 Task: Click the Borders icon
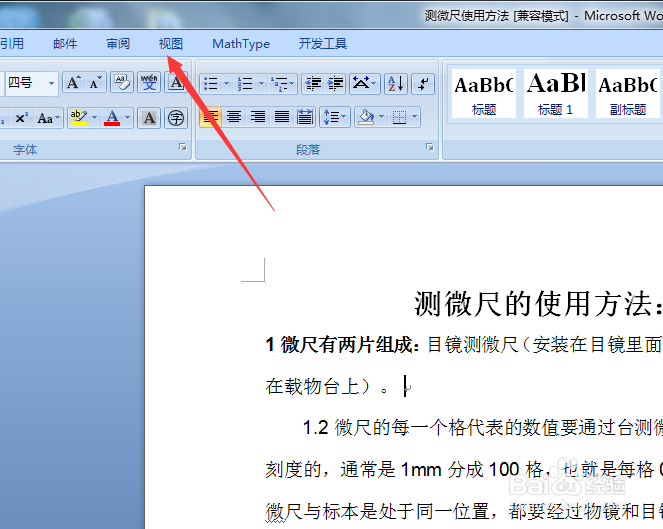pos(399,117)
